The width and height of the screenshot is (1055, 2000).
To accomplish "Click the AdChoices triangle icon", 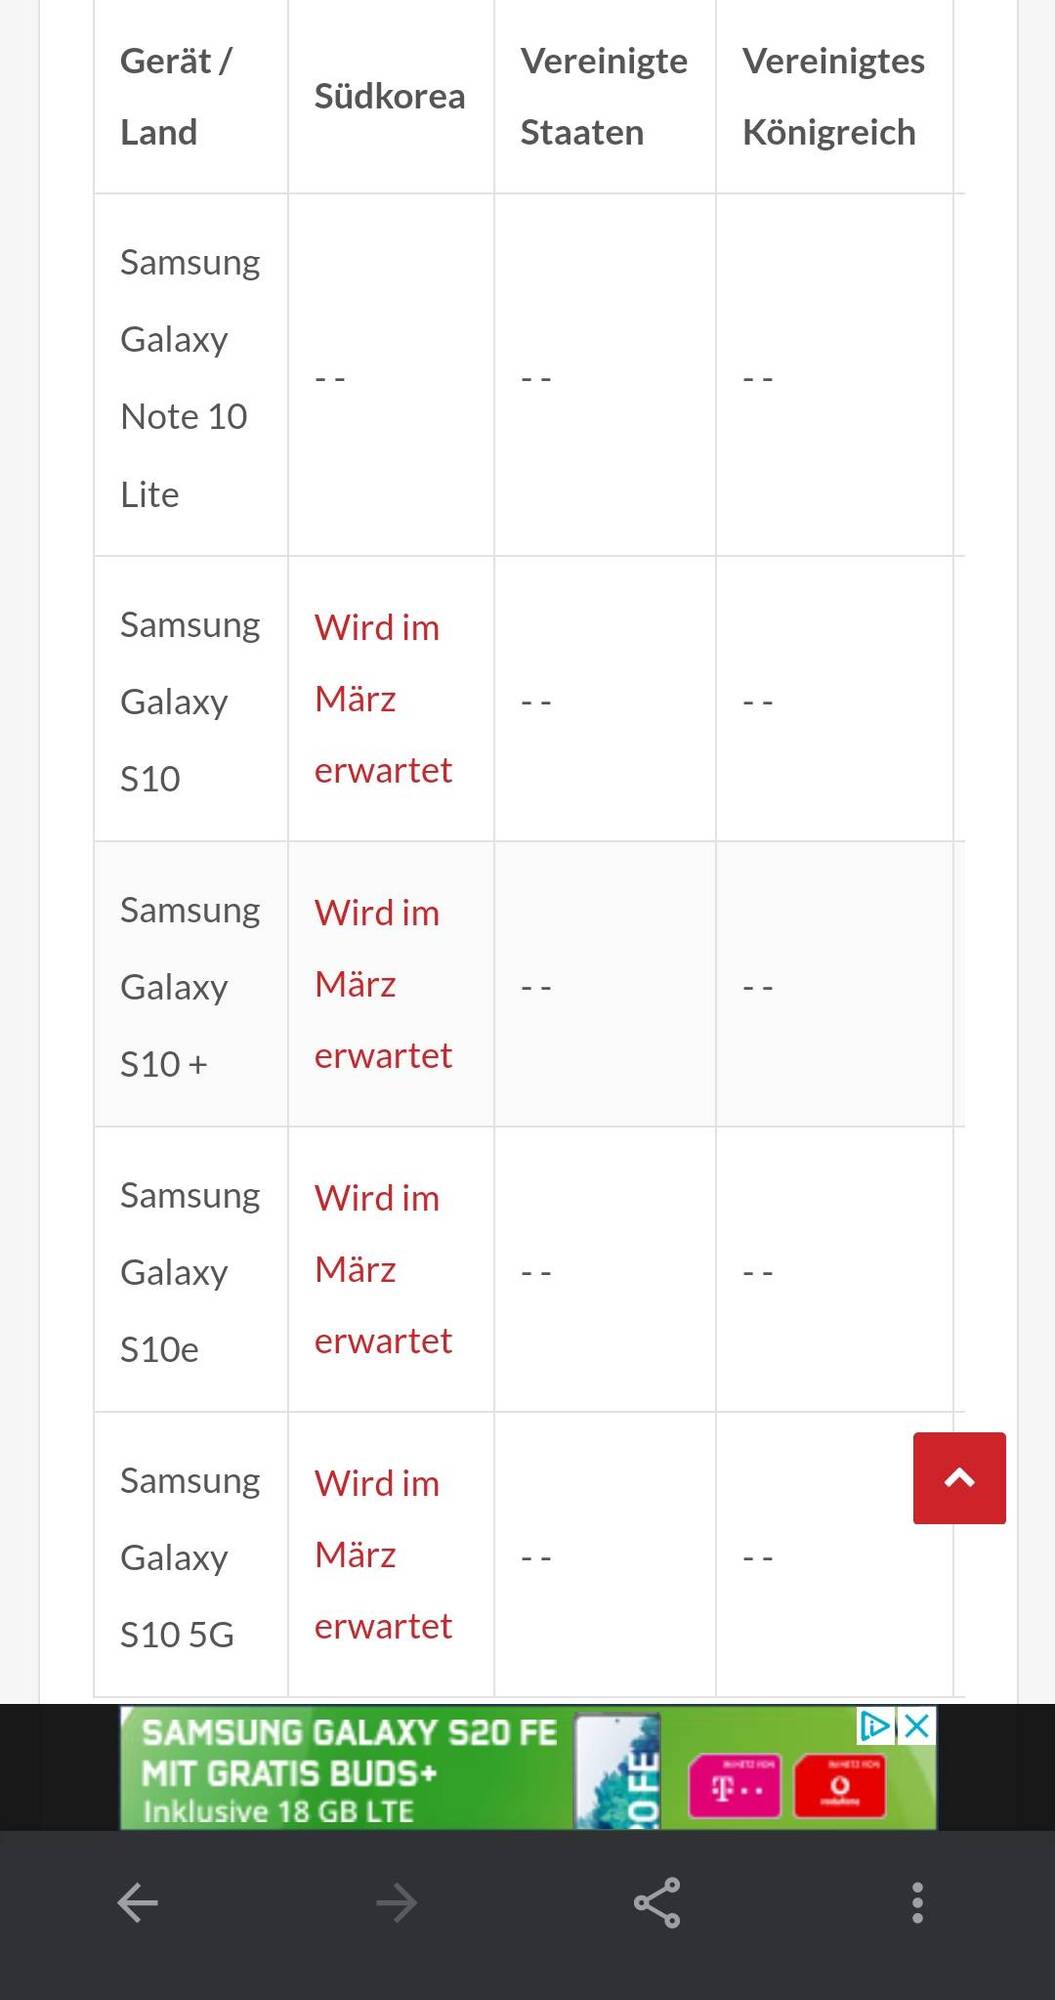I will coord(876,1725).
